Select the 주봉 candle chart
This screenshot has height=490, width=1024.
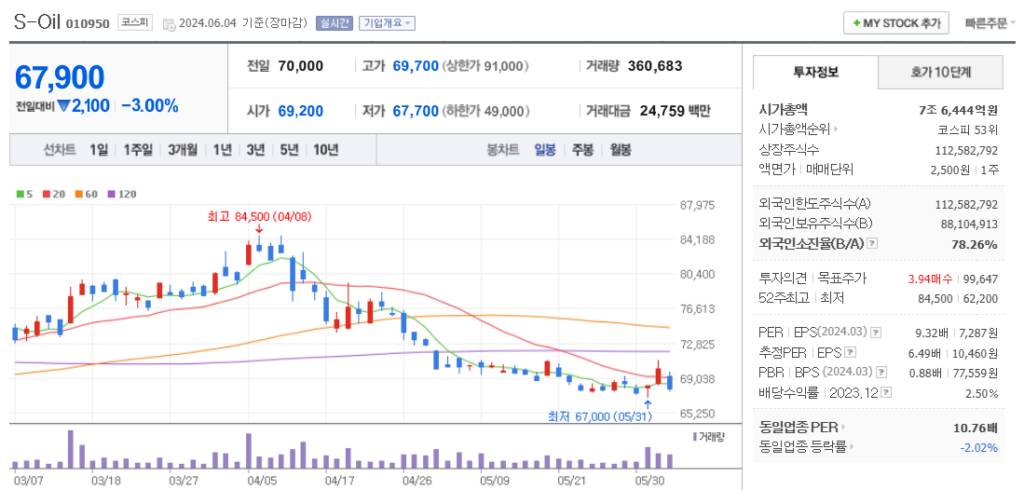pyautogui.click(x=583, y=150)
